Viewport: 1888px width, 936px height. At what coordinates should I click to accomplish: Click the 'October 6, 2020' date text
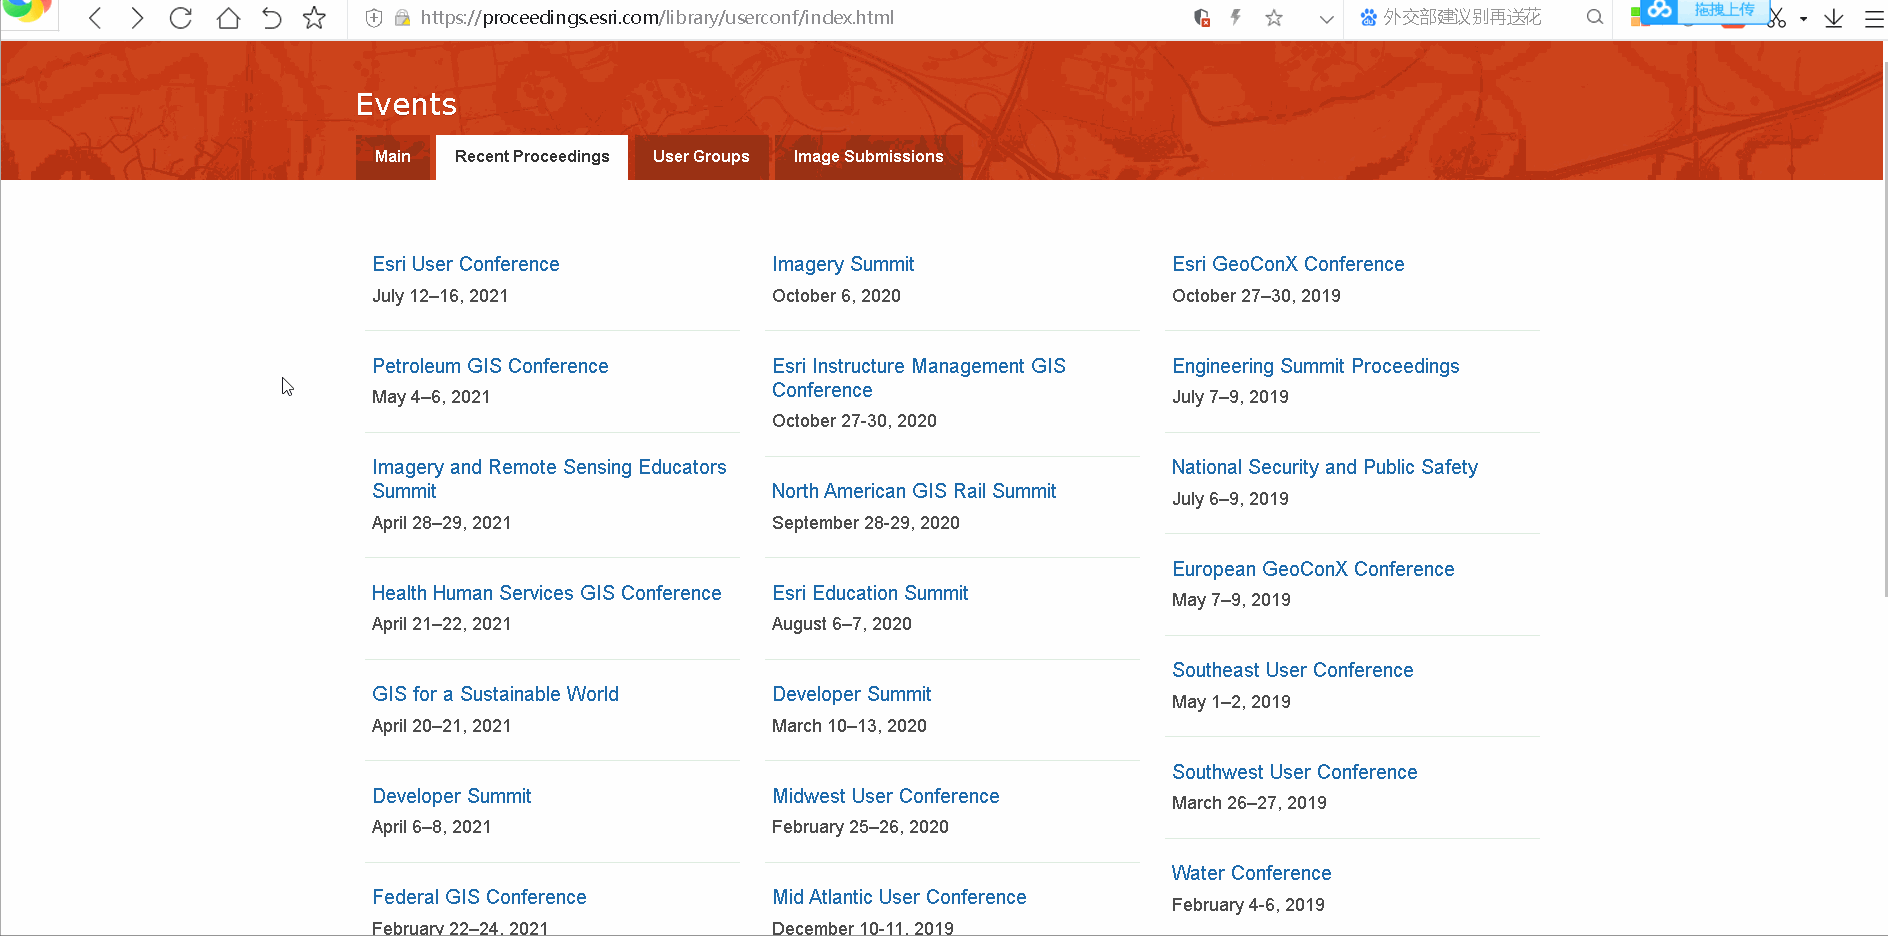836,296
